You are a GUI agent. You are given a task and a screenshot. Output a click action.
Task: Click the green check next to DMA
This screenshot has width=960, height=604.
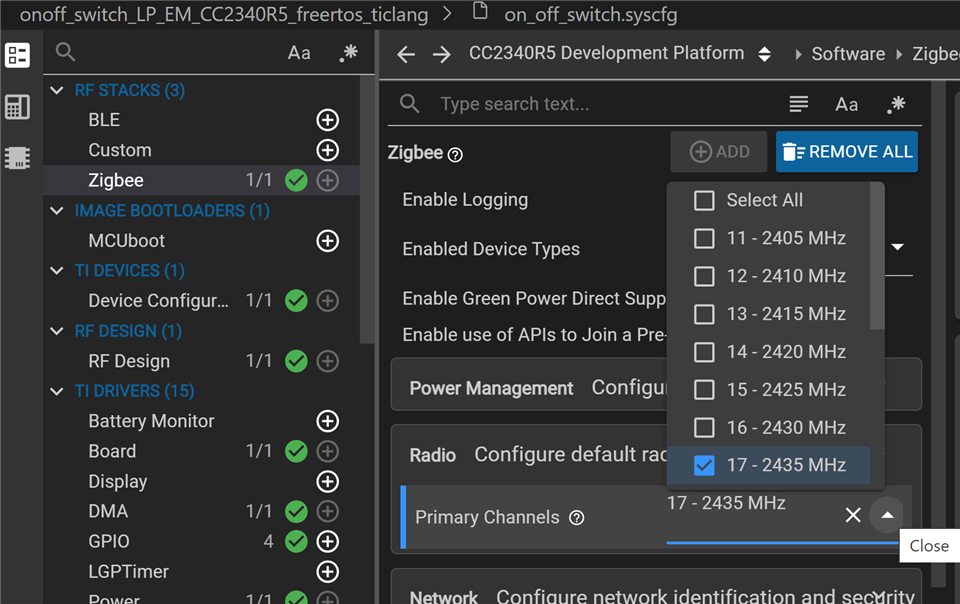[296, 511]
